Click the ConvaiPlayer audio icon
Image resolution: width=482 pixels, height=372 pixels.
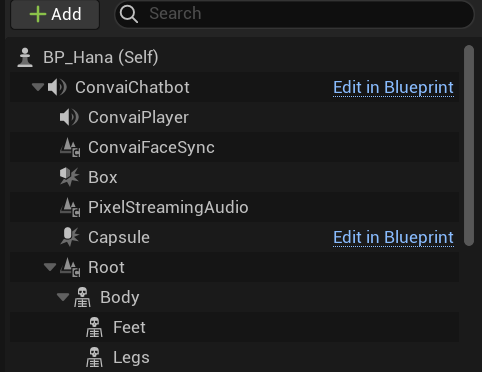(69, 117)
